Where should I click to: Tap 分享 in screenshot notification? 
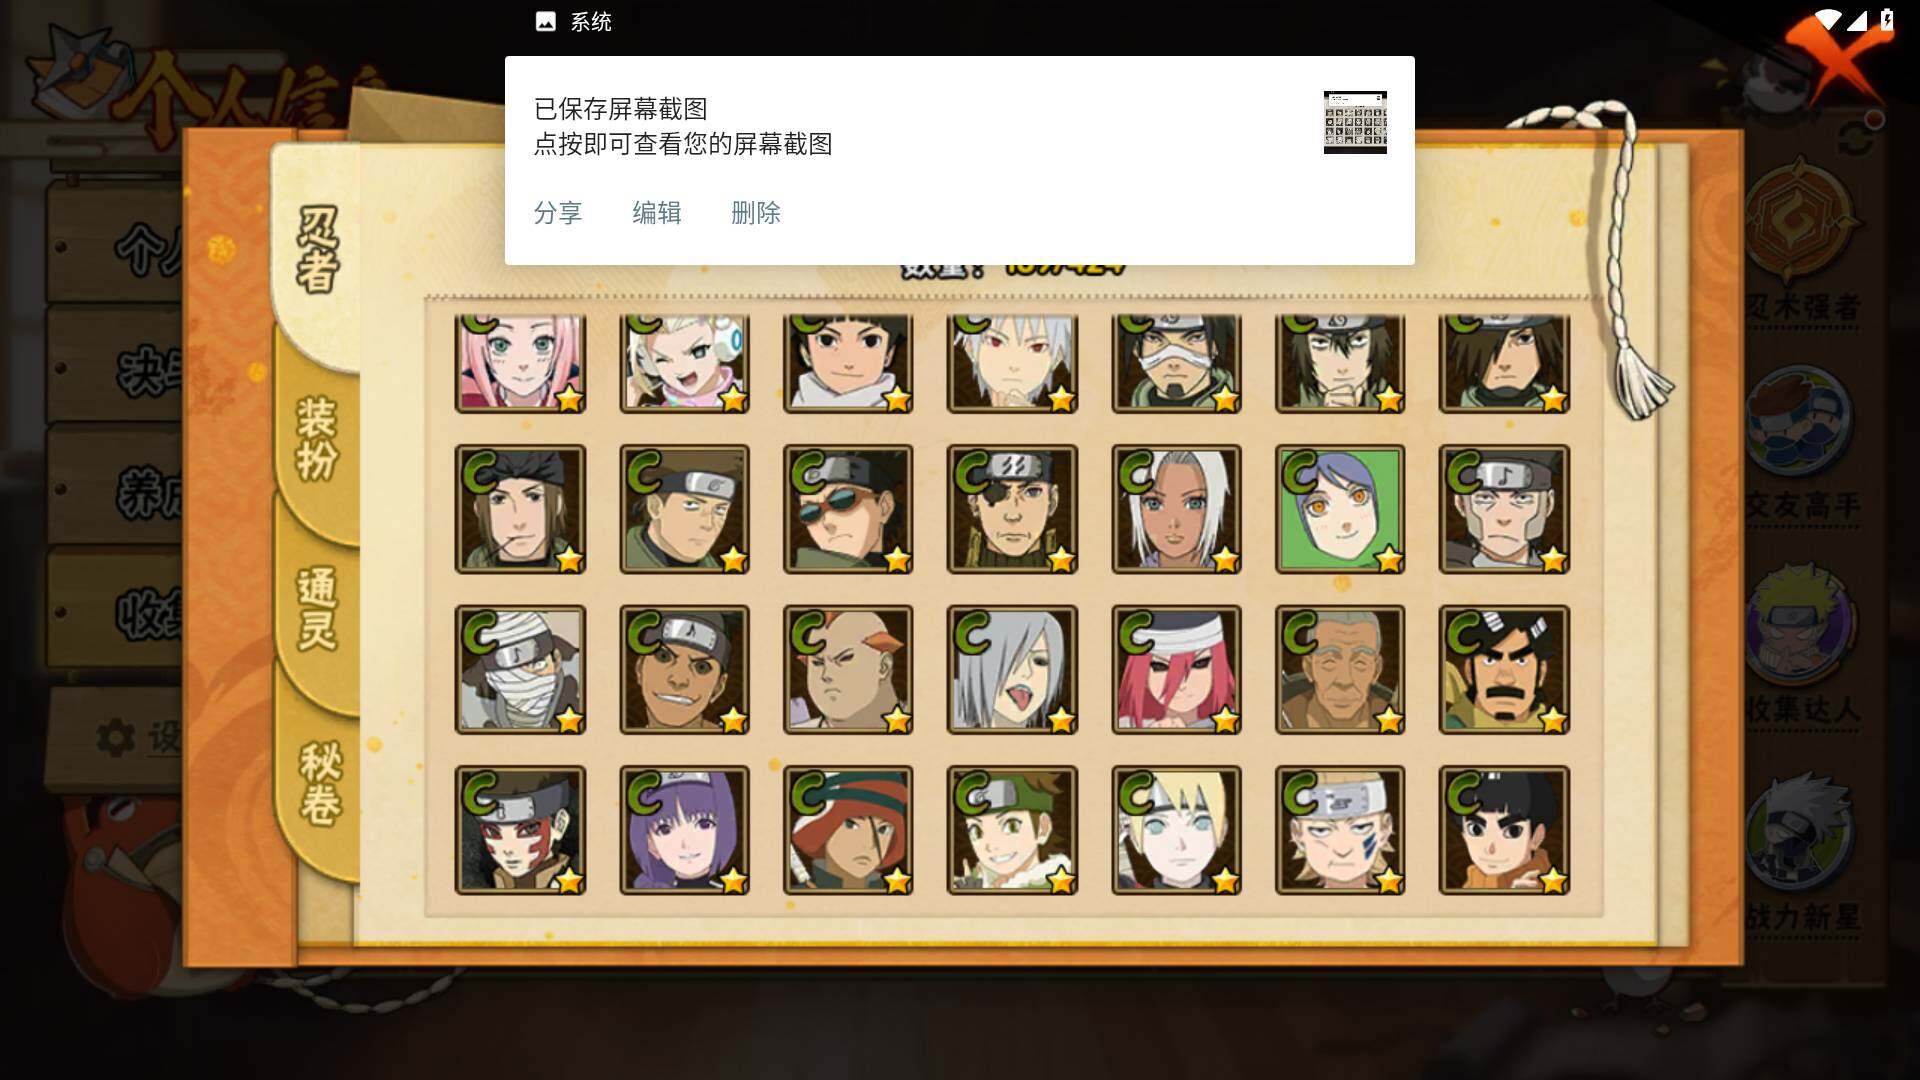click(x=558, y=213)
